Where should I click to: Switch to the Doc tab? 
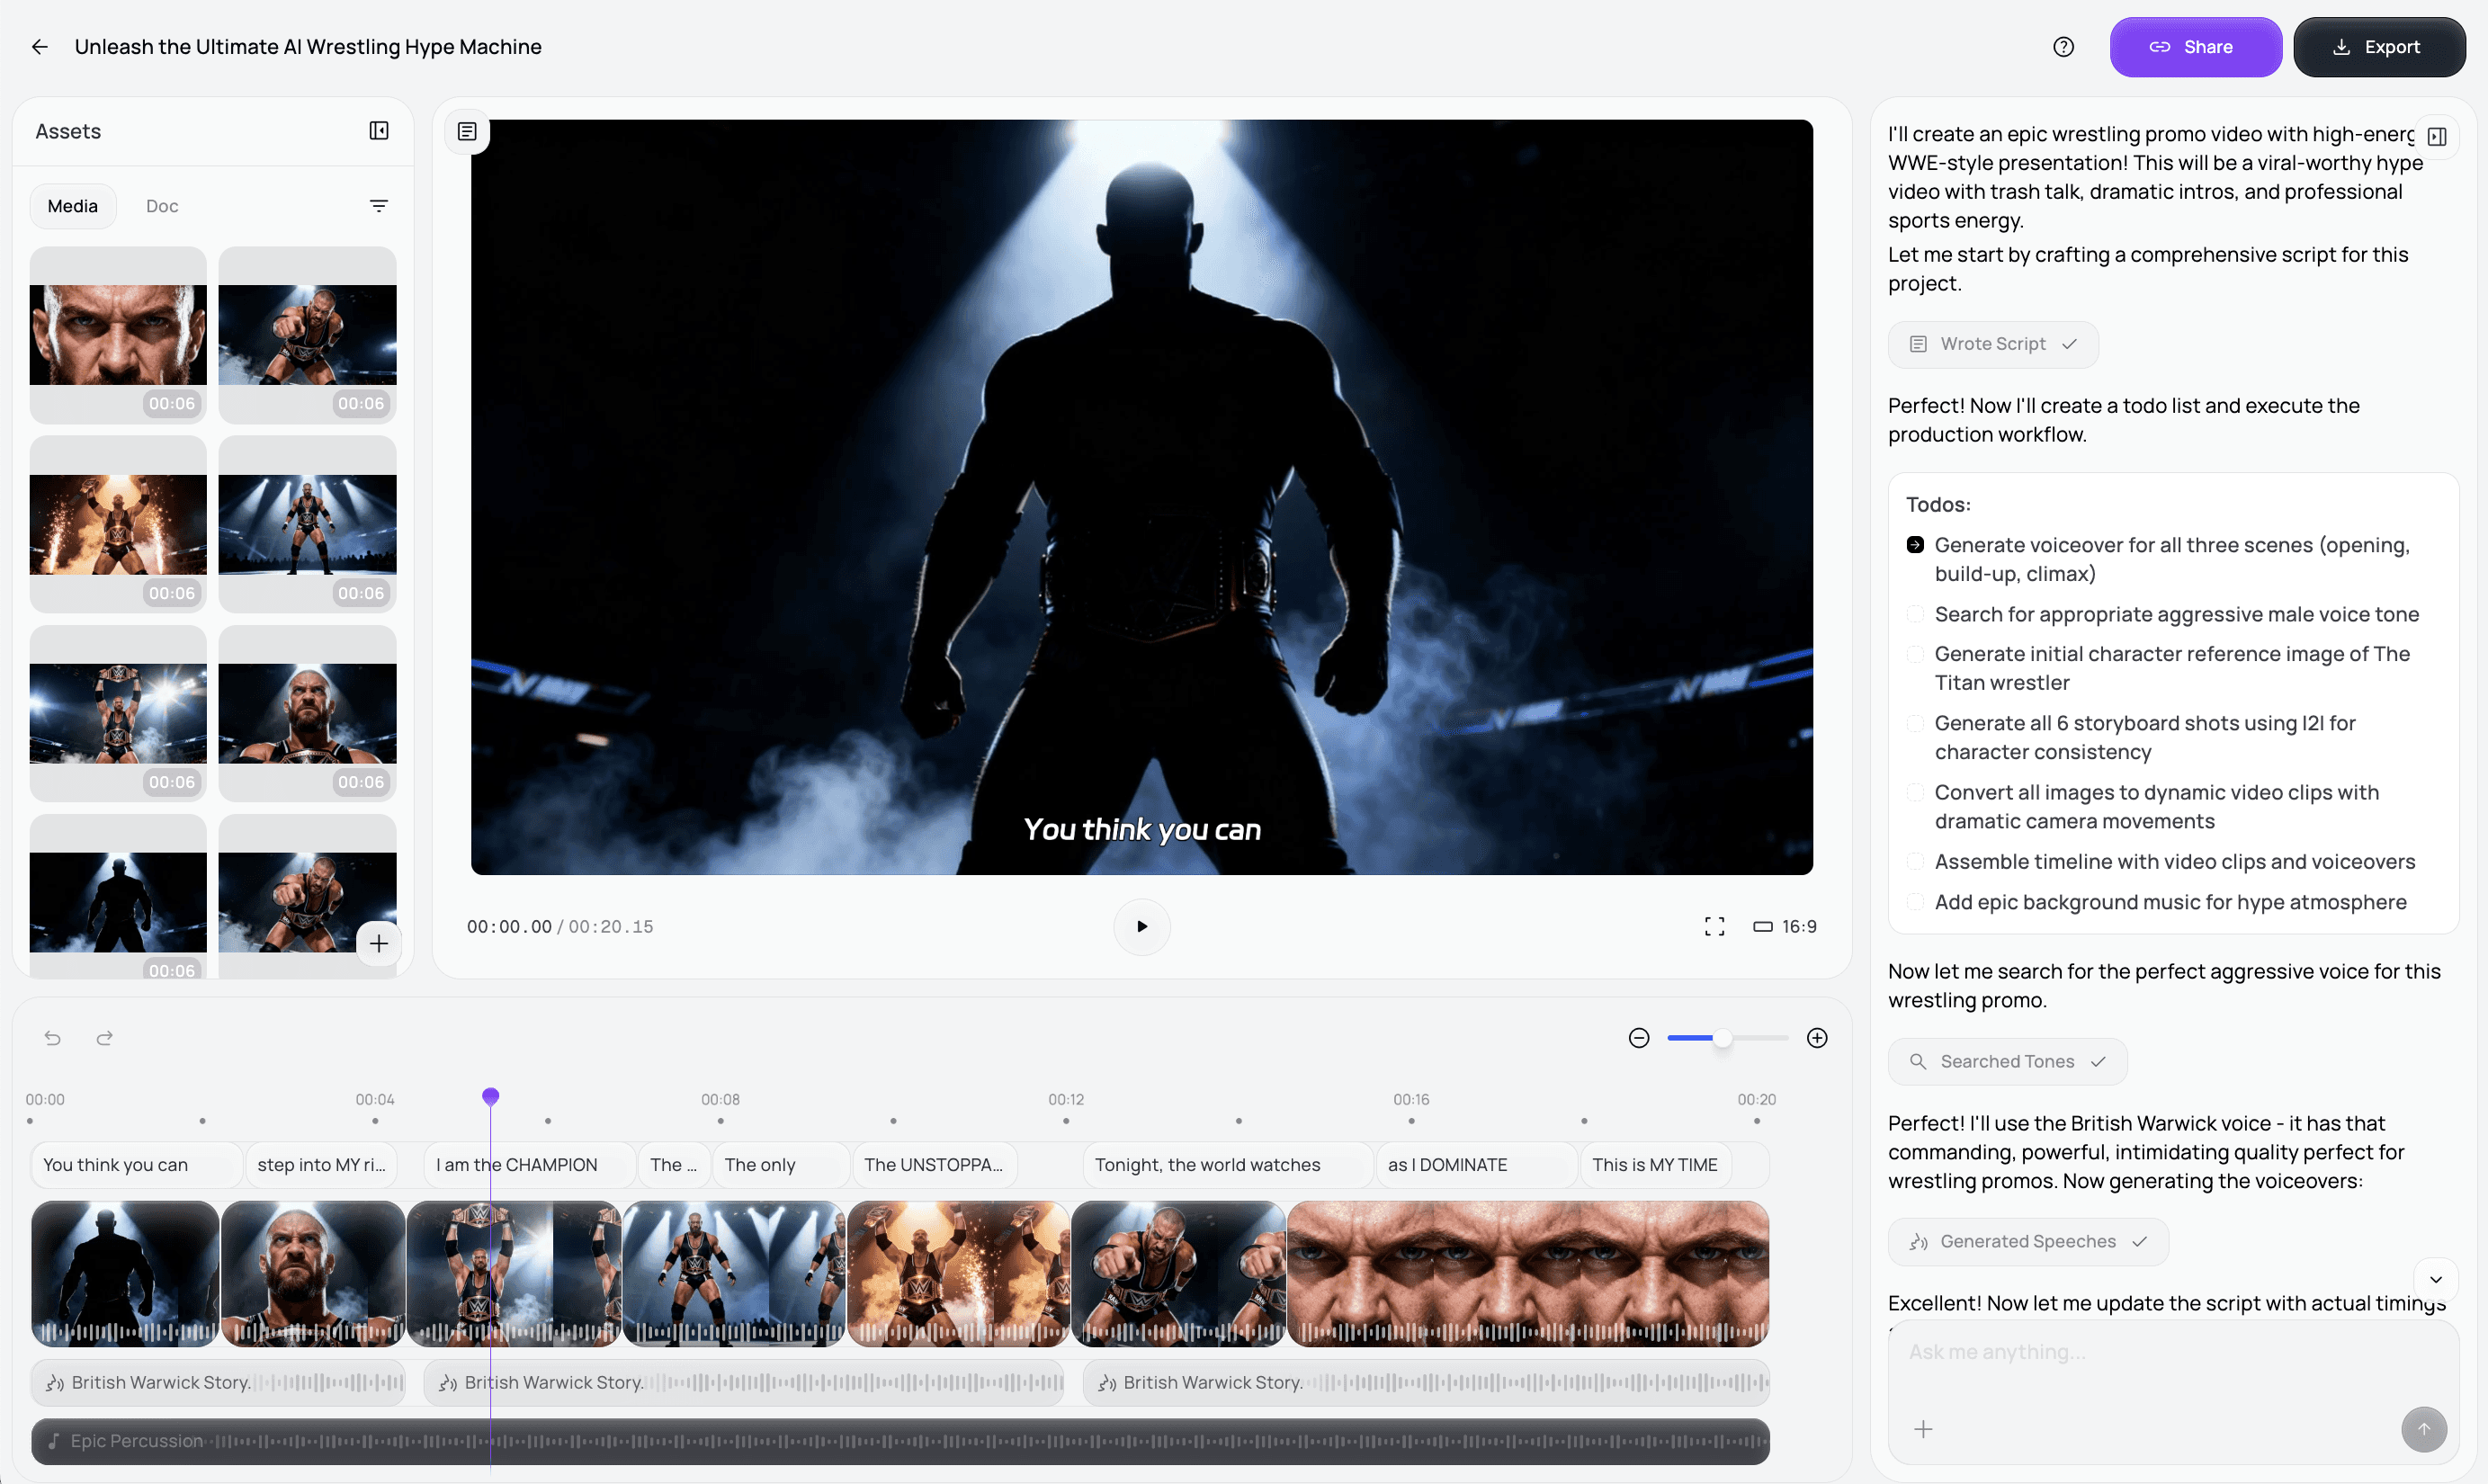click(x=162, y=206)
